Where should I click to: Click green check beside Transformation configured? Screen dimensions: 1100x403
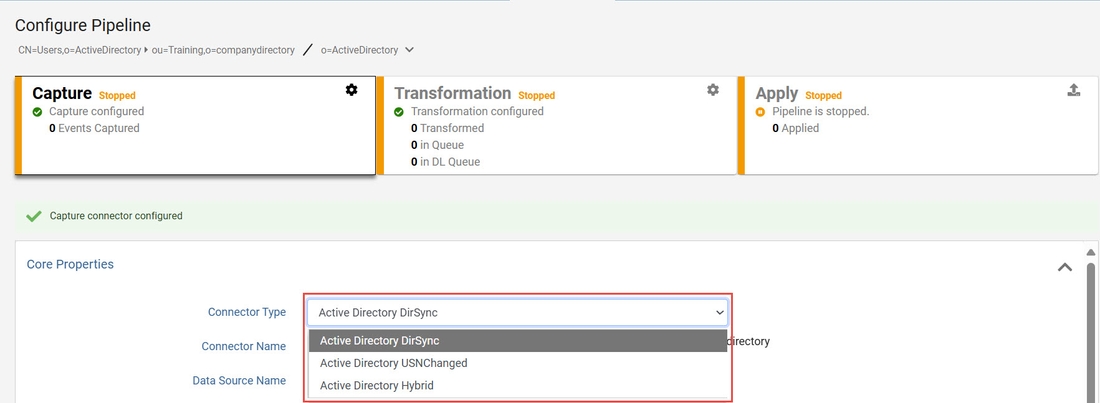point(399,112)
